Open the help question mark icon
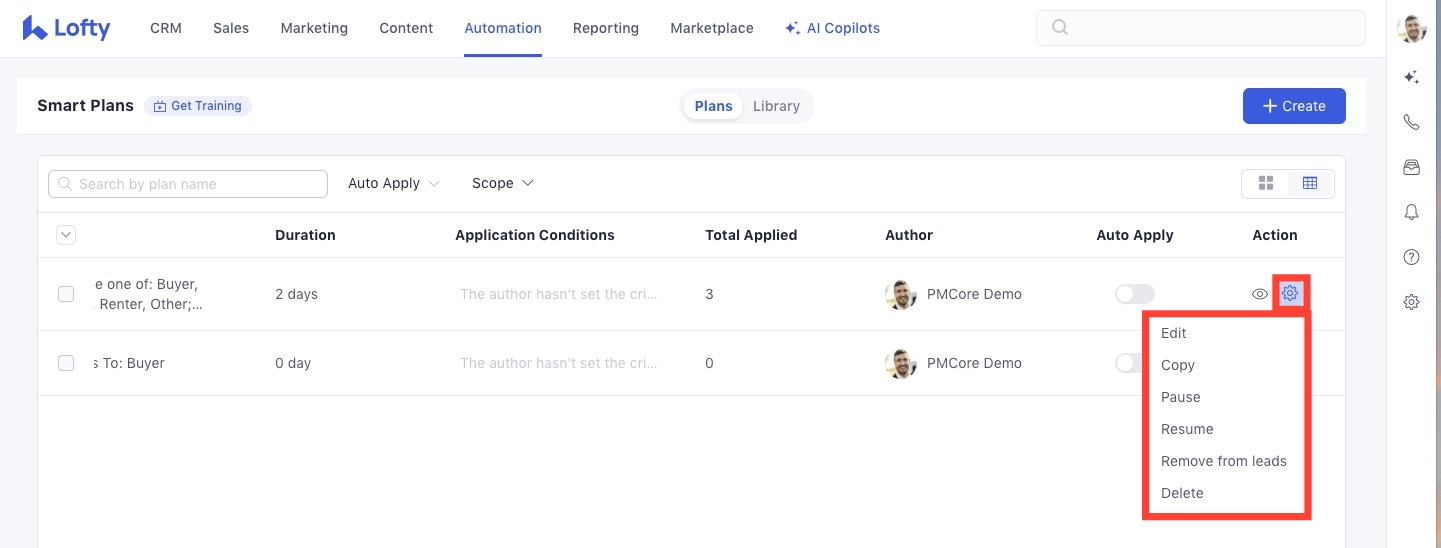The image size is (1441, 548). (1411, 257)
